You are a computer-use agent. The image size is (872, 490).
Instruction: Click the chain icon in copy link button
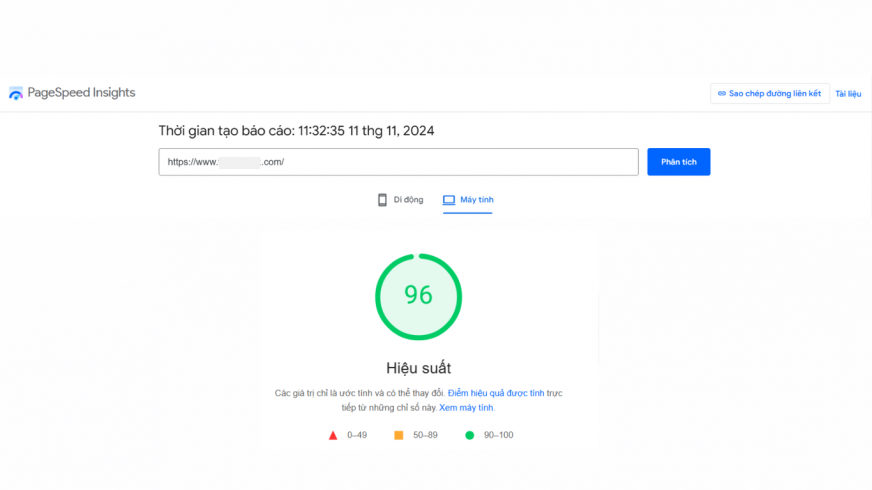[x=722, y=94]
